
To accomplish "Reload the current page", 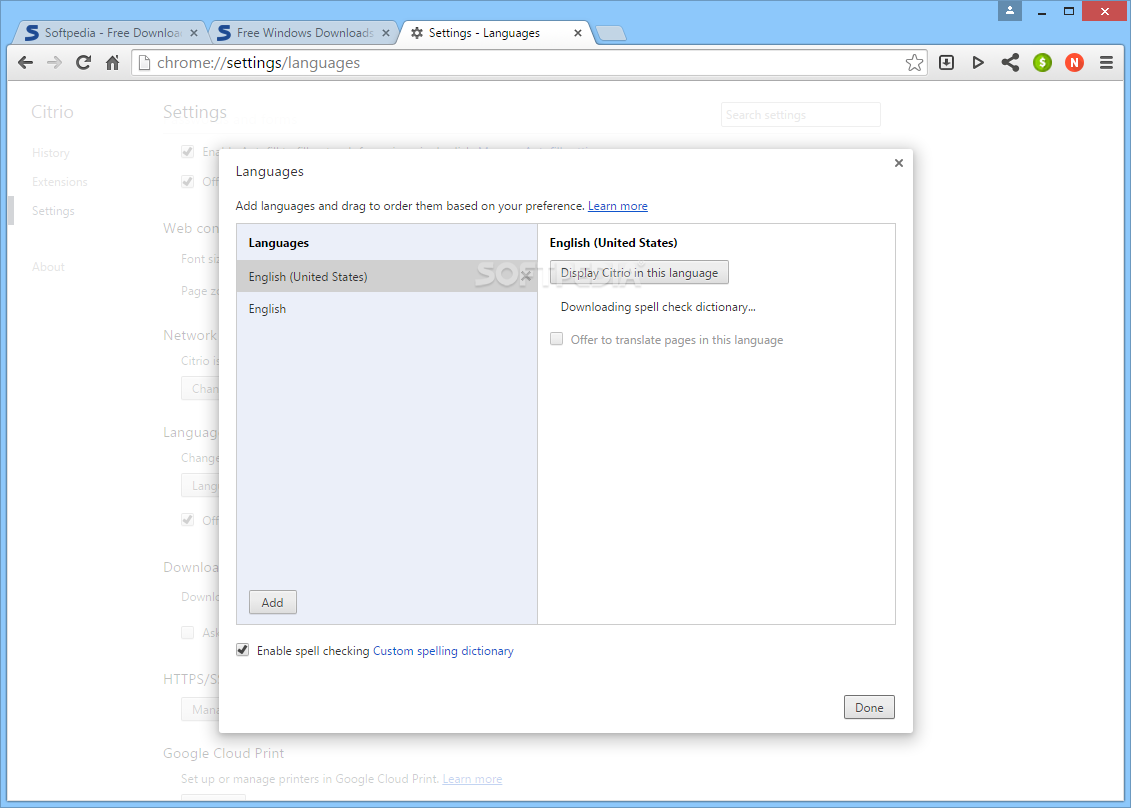I will [x=84, y=63].
